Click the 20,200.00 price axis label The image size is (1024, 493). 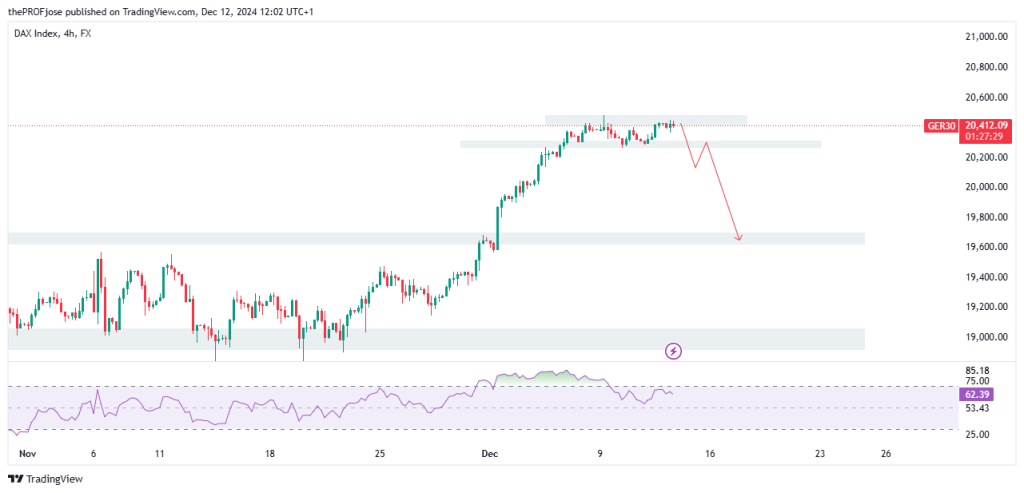pyautogui.click(x=989, y=157)
